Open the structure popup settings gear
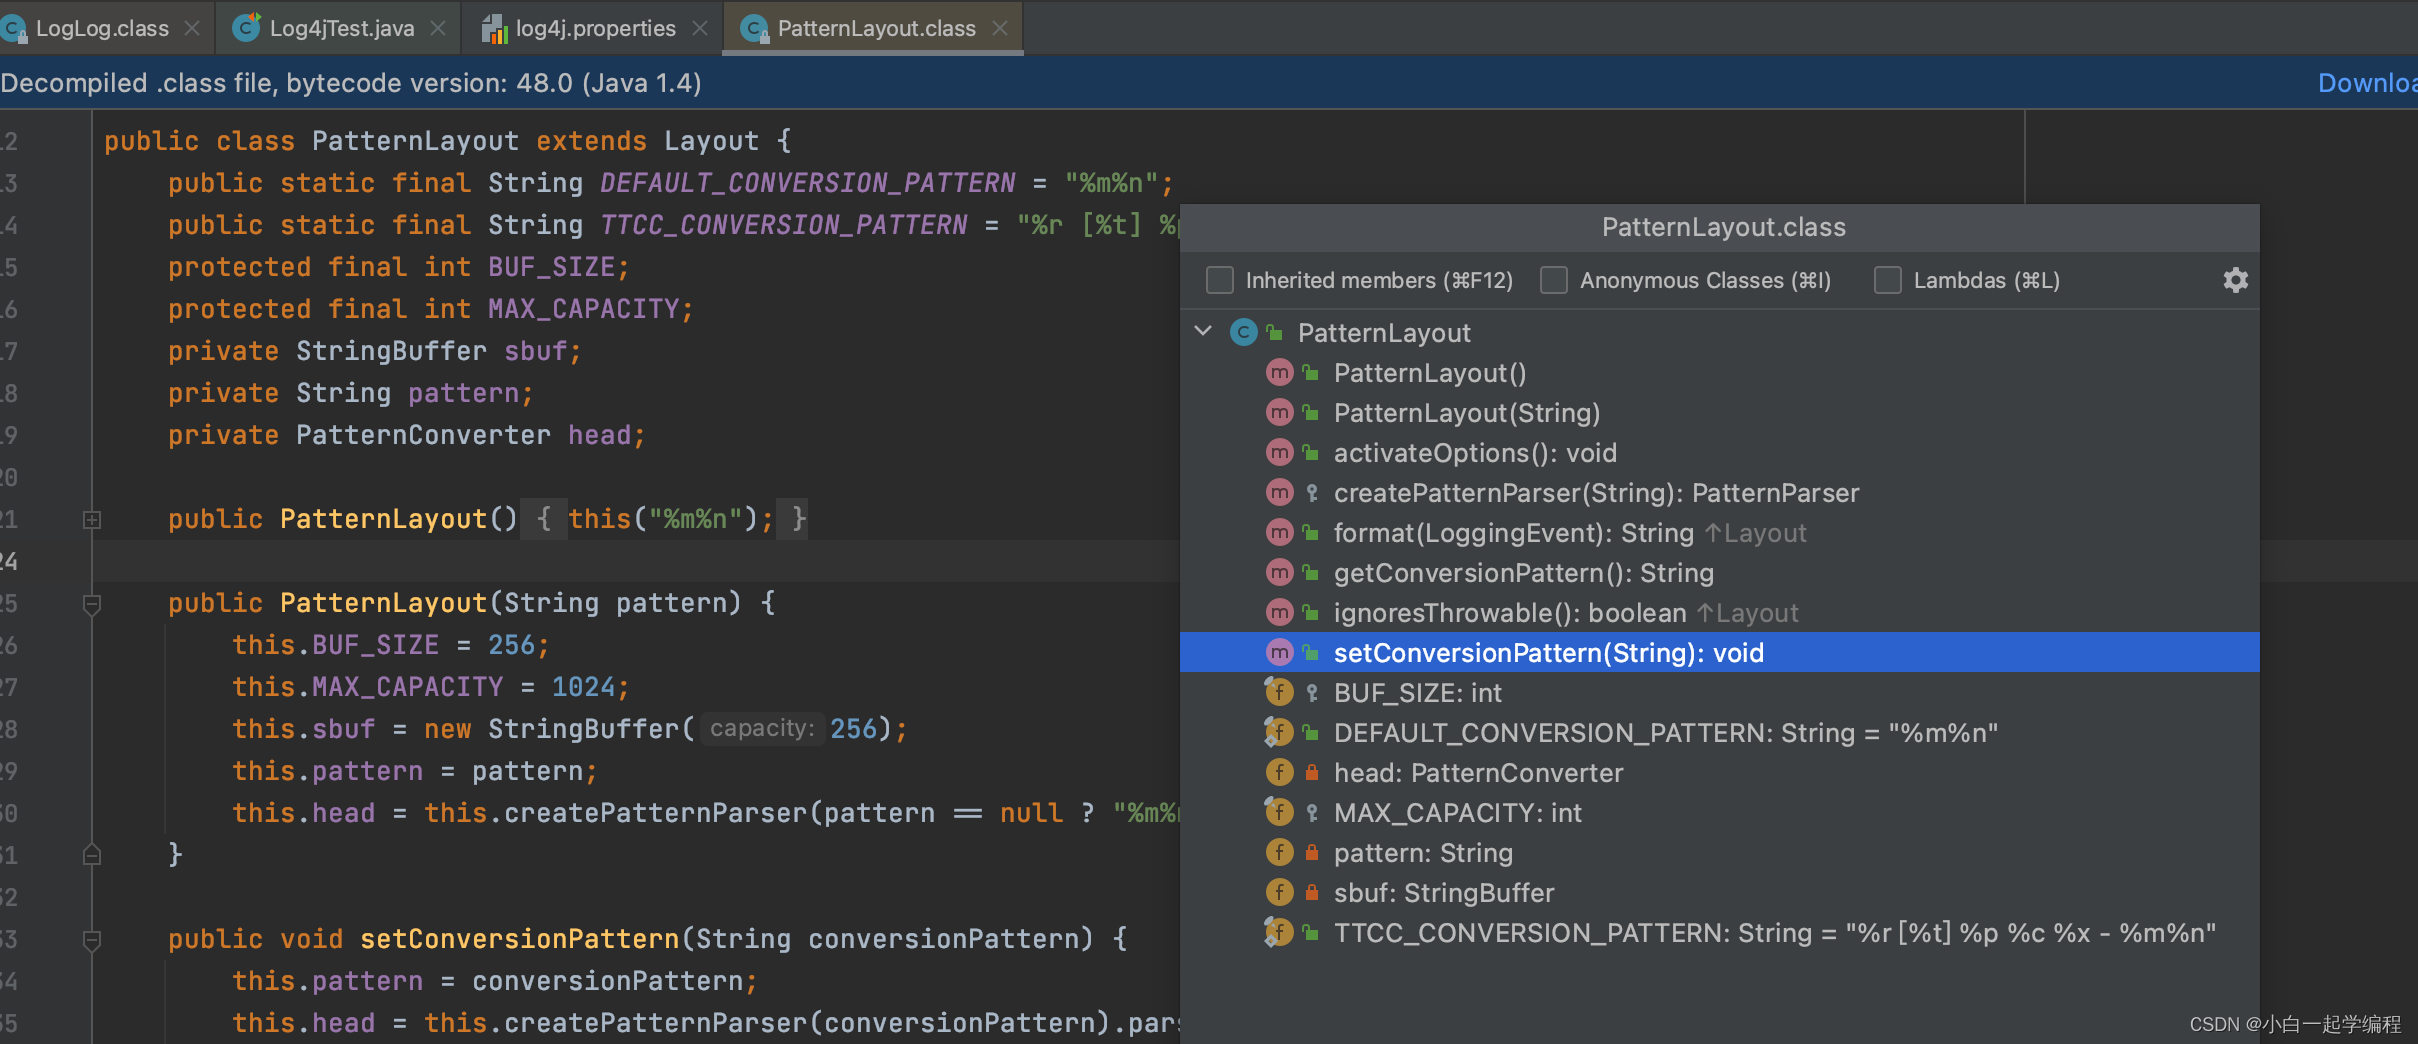Image resolution: width=2418 pixels, height=1044 pixels. (x=2235, y=280)
